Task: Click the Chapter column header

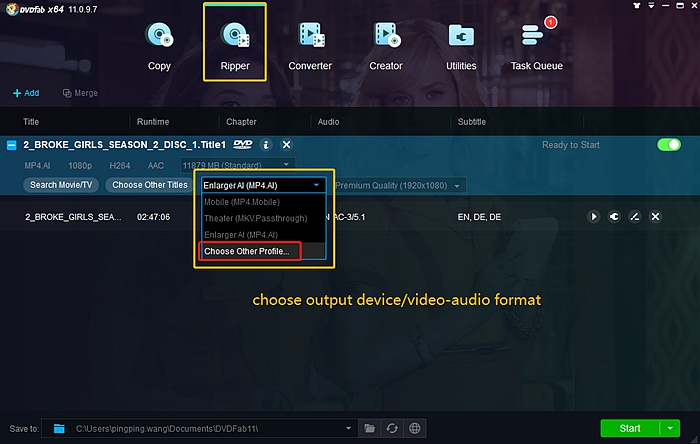Action: (241, 122)
